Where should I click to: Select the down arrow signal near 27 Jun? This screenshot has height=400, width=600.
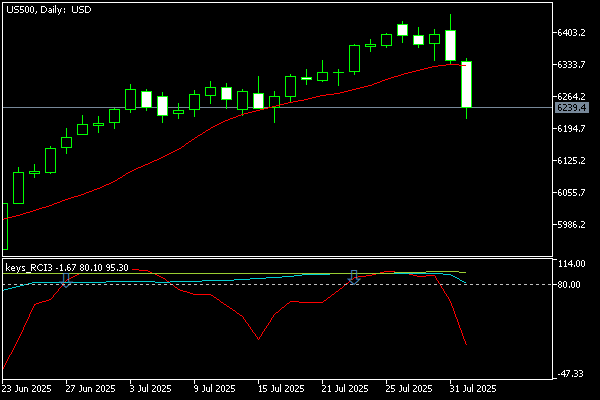(66, 280)
